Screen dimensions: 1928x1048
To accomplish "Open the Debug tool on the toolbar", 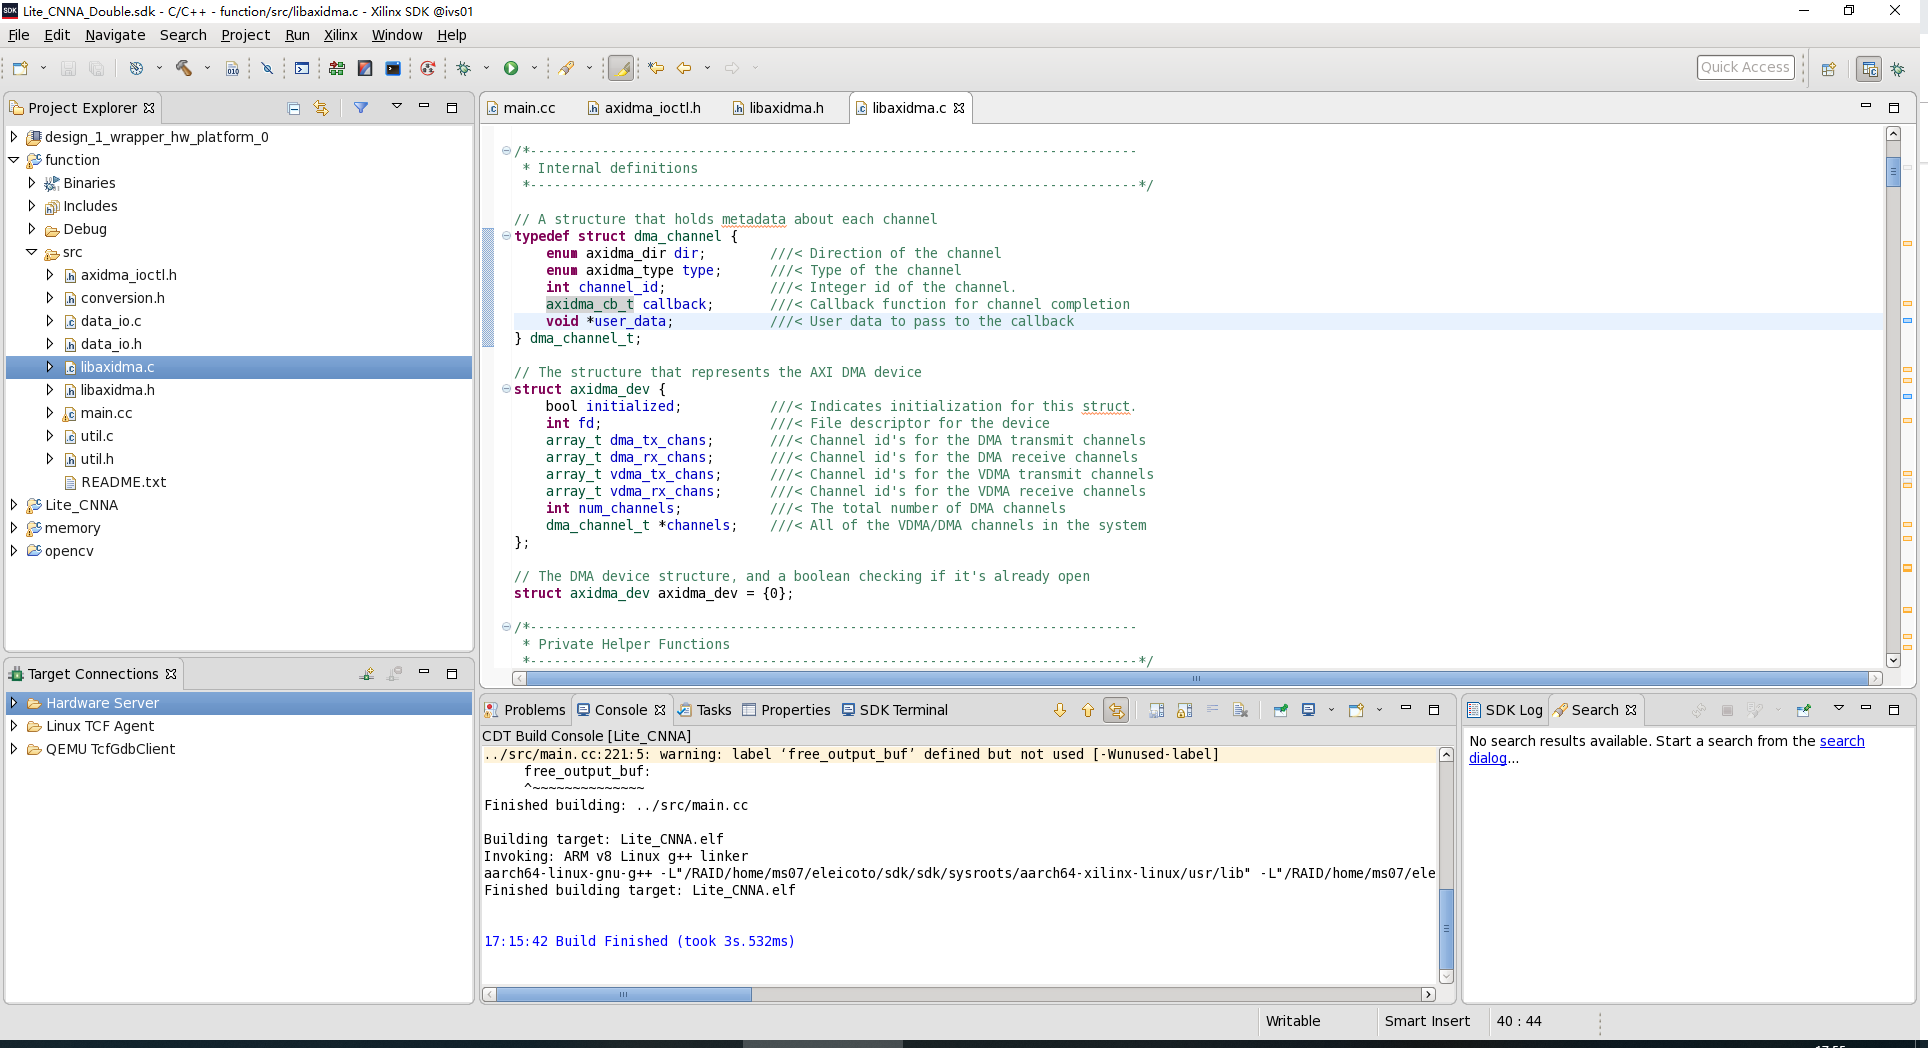I will coord(464,68).
